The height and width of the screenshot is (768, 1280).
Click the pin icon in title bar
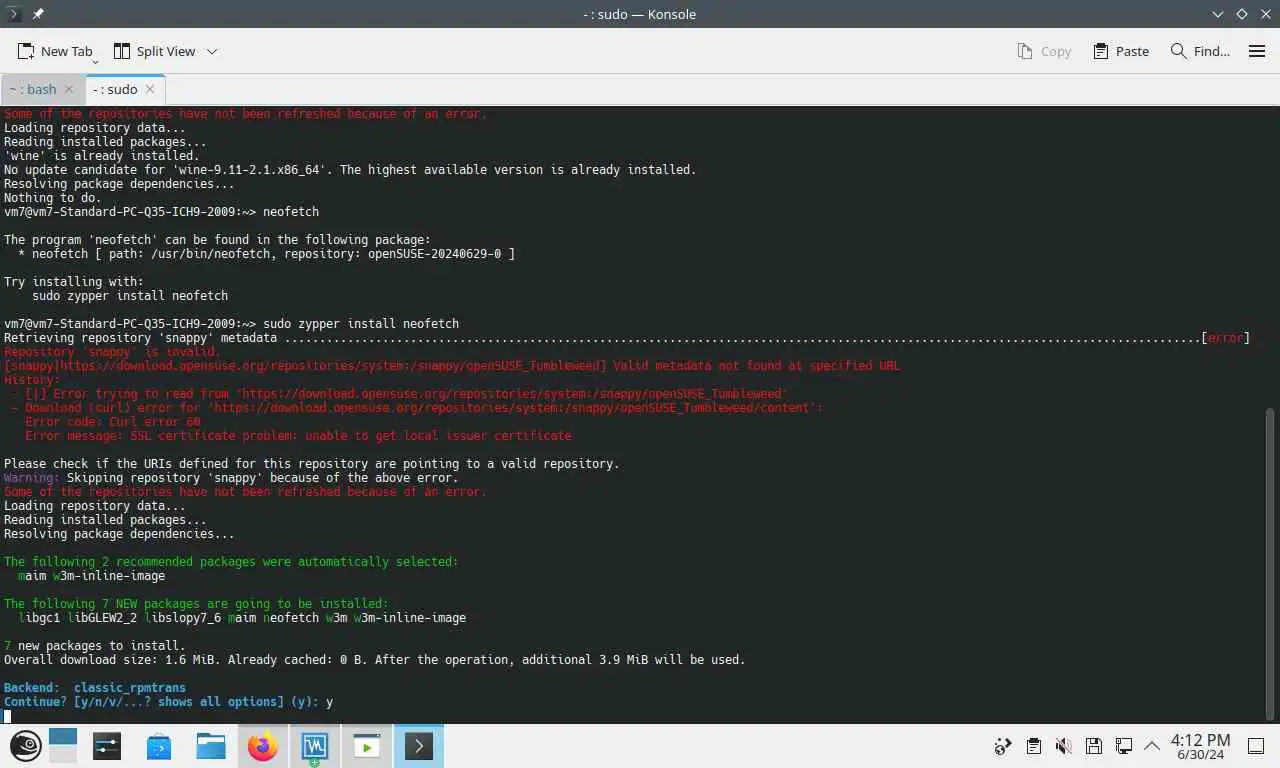coord(38,14)
